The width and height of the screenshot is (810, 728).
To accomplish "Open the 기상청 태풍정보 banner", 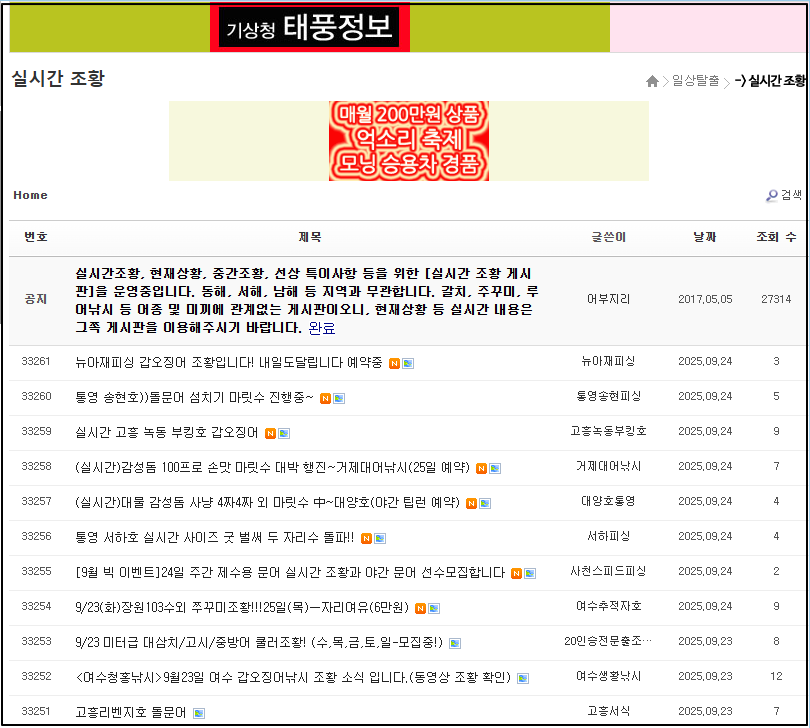I will click(x=310, y=28).
